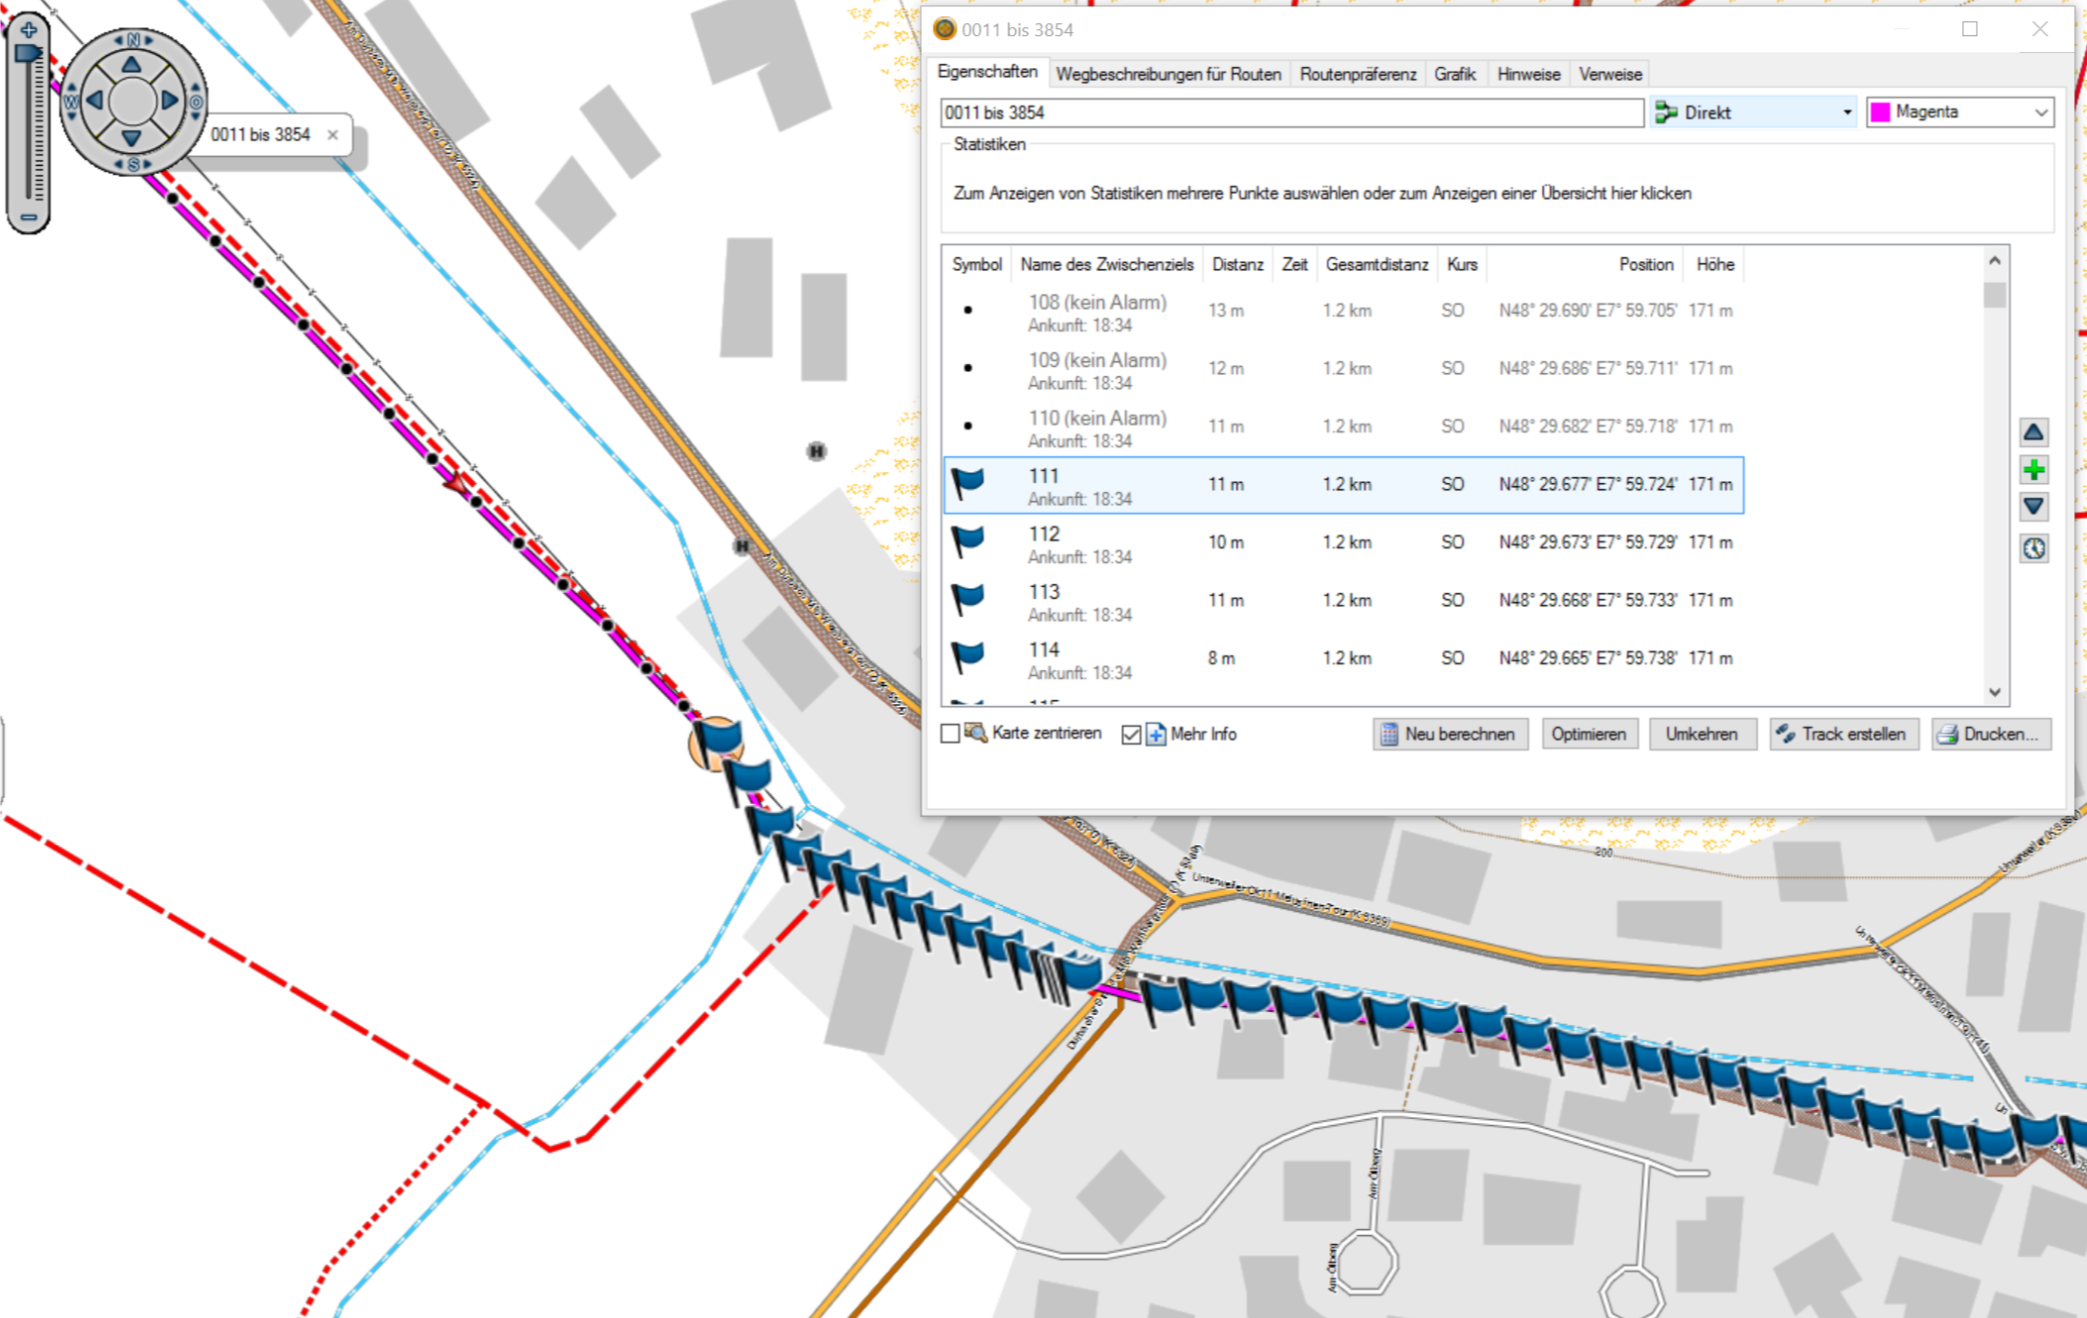The height and width of the screenshot is (1318, 2087).
Task: Enable Karte zentrieren checkbox
Action: (x=950, y=734)
